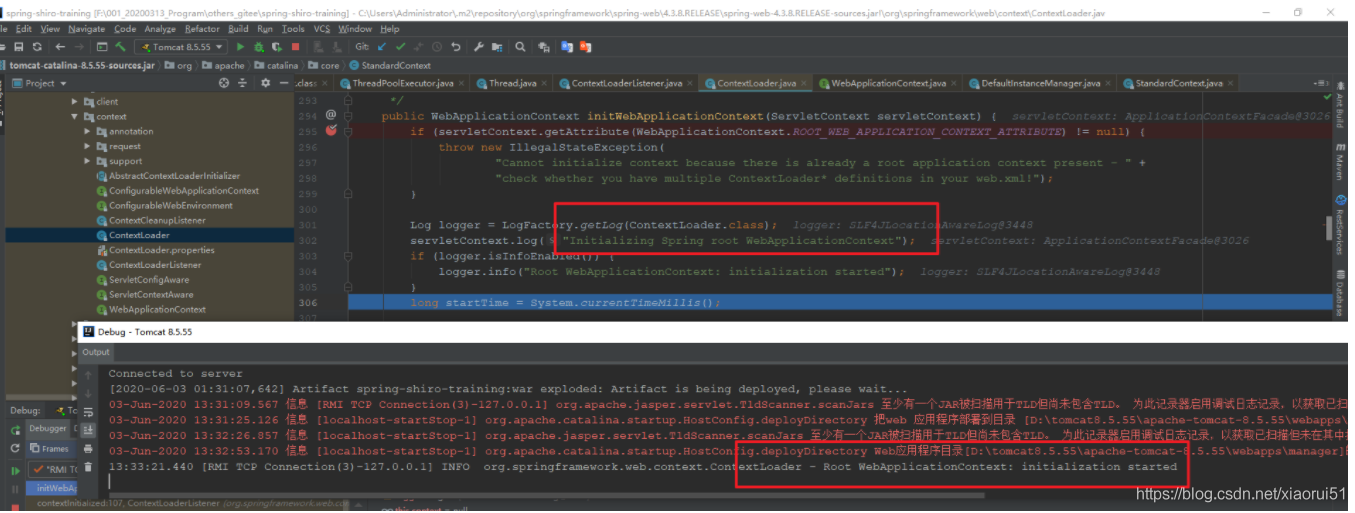This screenshot has width=1355, height=513.
Task: Select the Output tab in debug window
Action: pos(96,352)
